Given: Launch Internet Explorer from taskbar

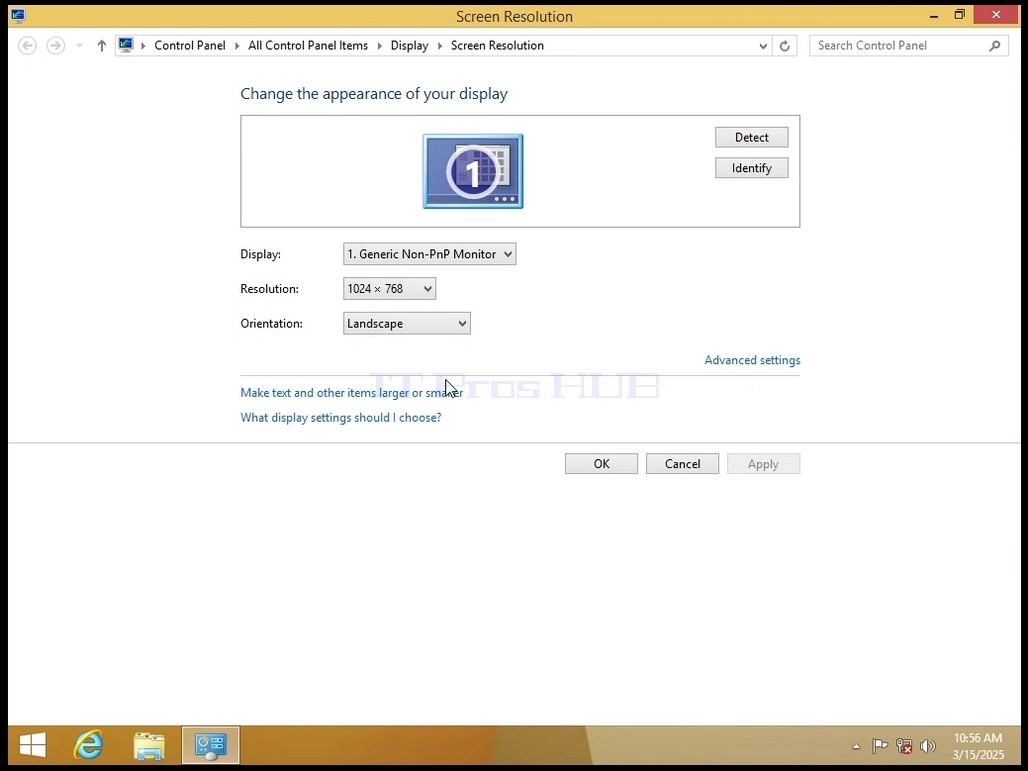Looking at the screenshot, I should [89, 745].
